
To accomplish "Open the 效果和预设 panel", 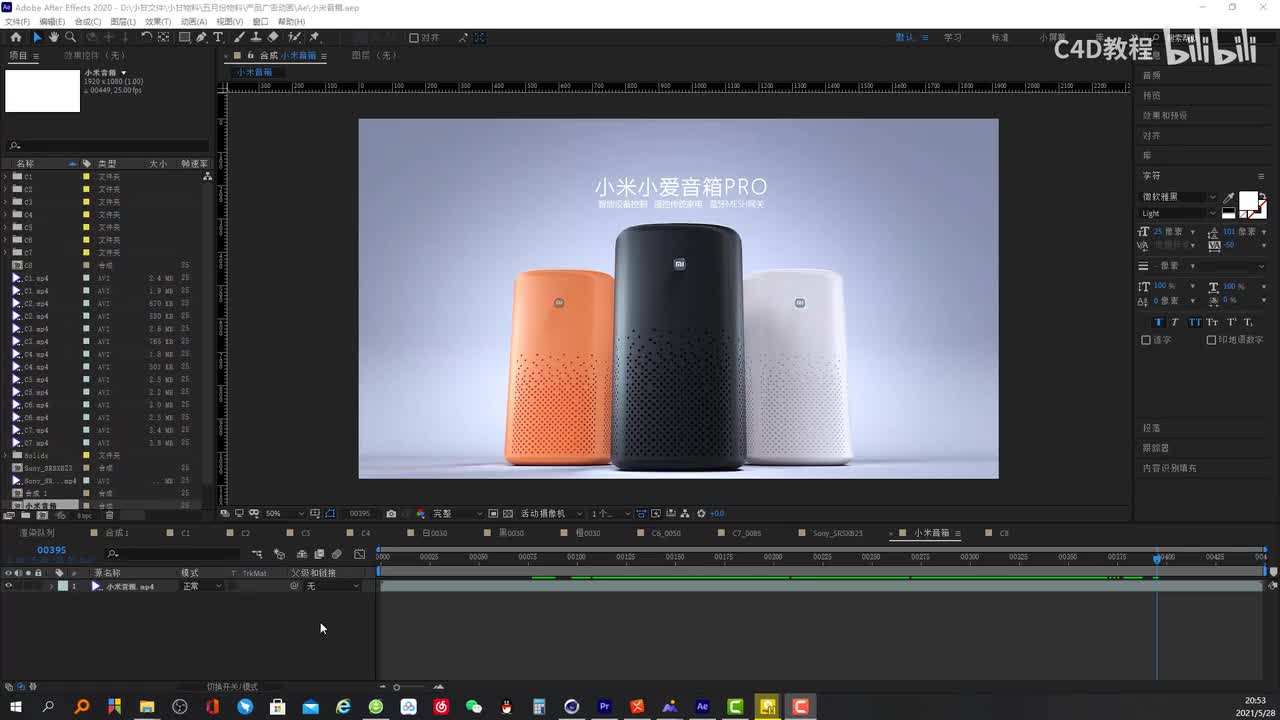I will pos(1165,115).
